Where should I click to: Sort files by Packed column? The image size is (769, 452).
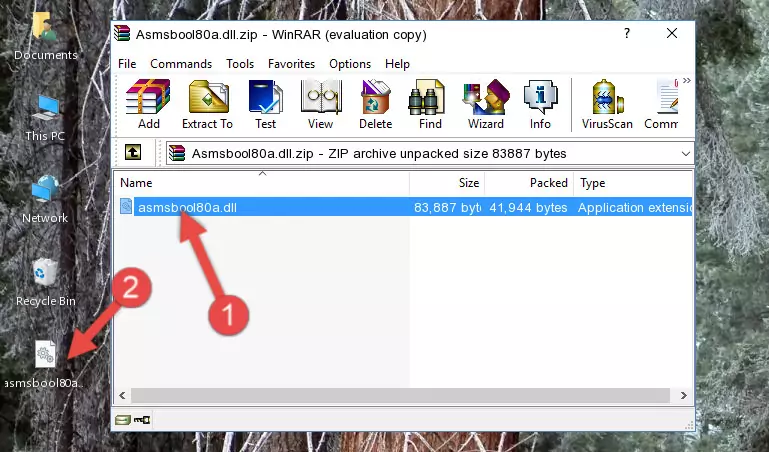(x=529, y=183)
